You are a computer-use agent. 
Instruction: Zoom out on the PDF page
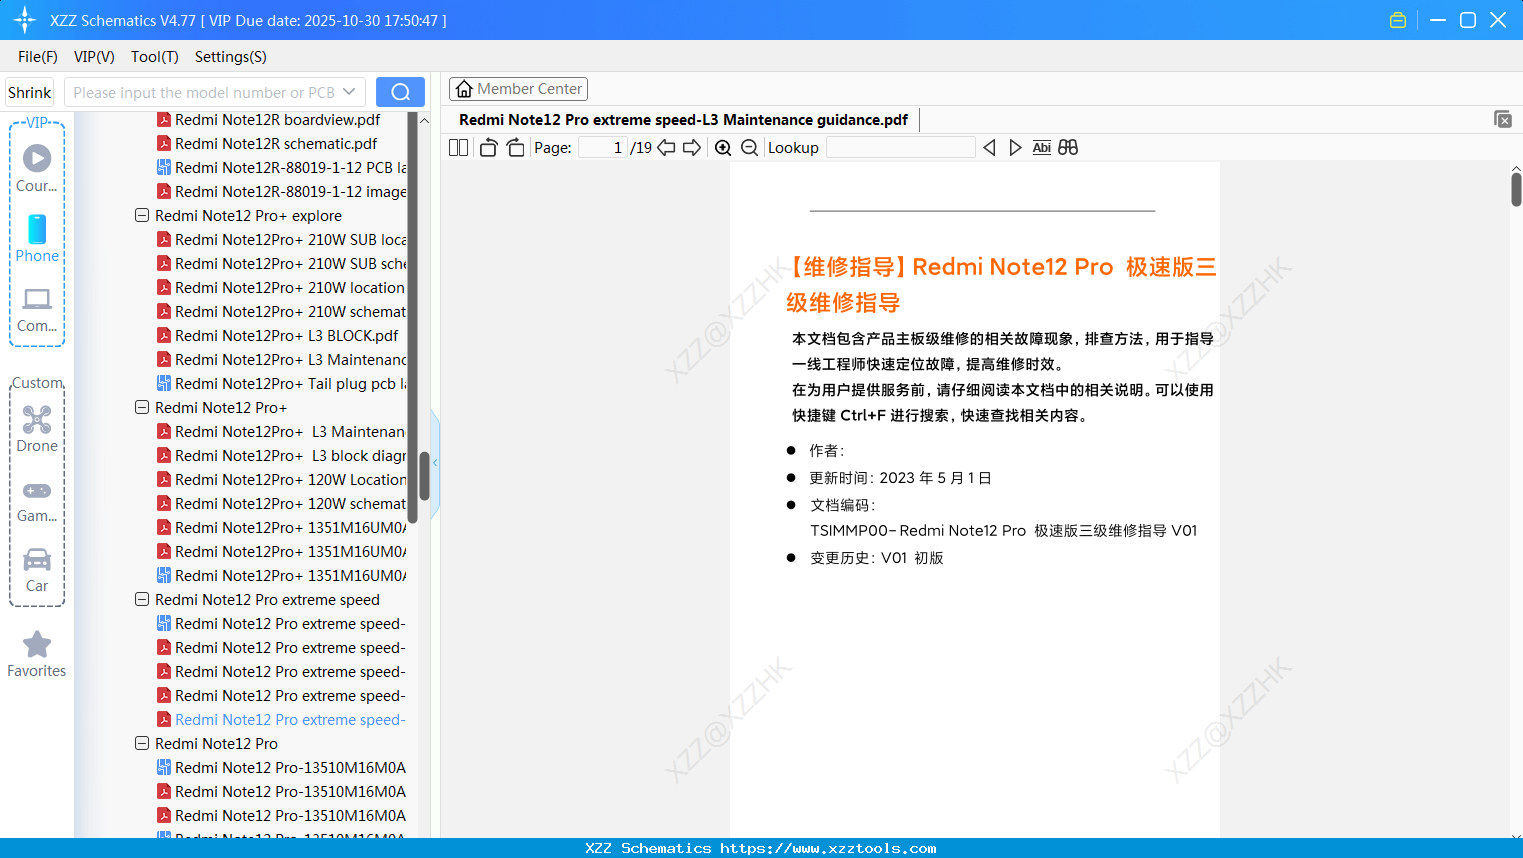(749, 147)
